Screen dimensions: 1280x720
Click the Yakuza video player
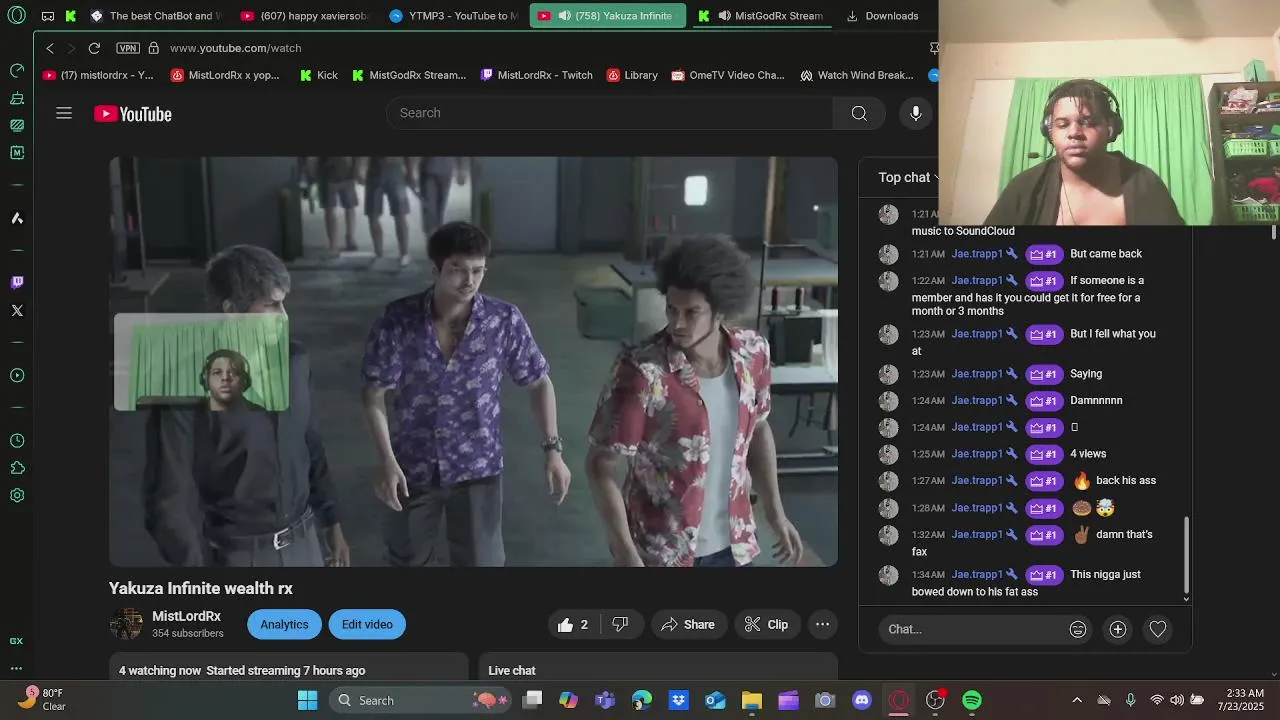point(473,361)
